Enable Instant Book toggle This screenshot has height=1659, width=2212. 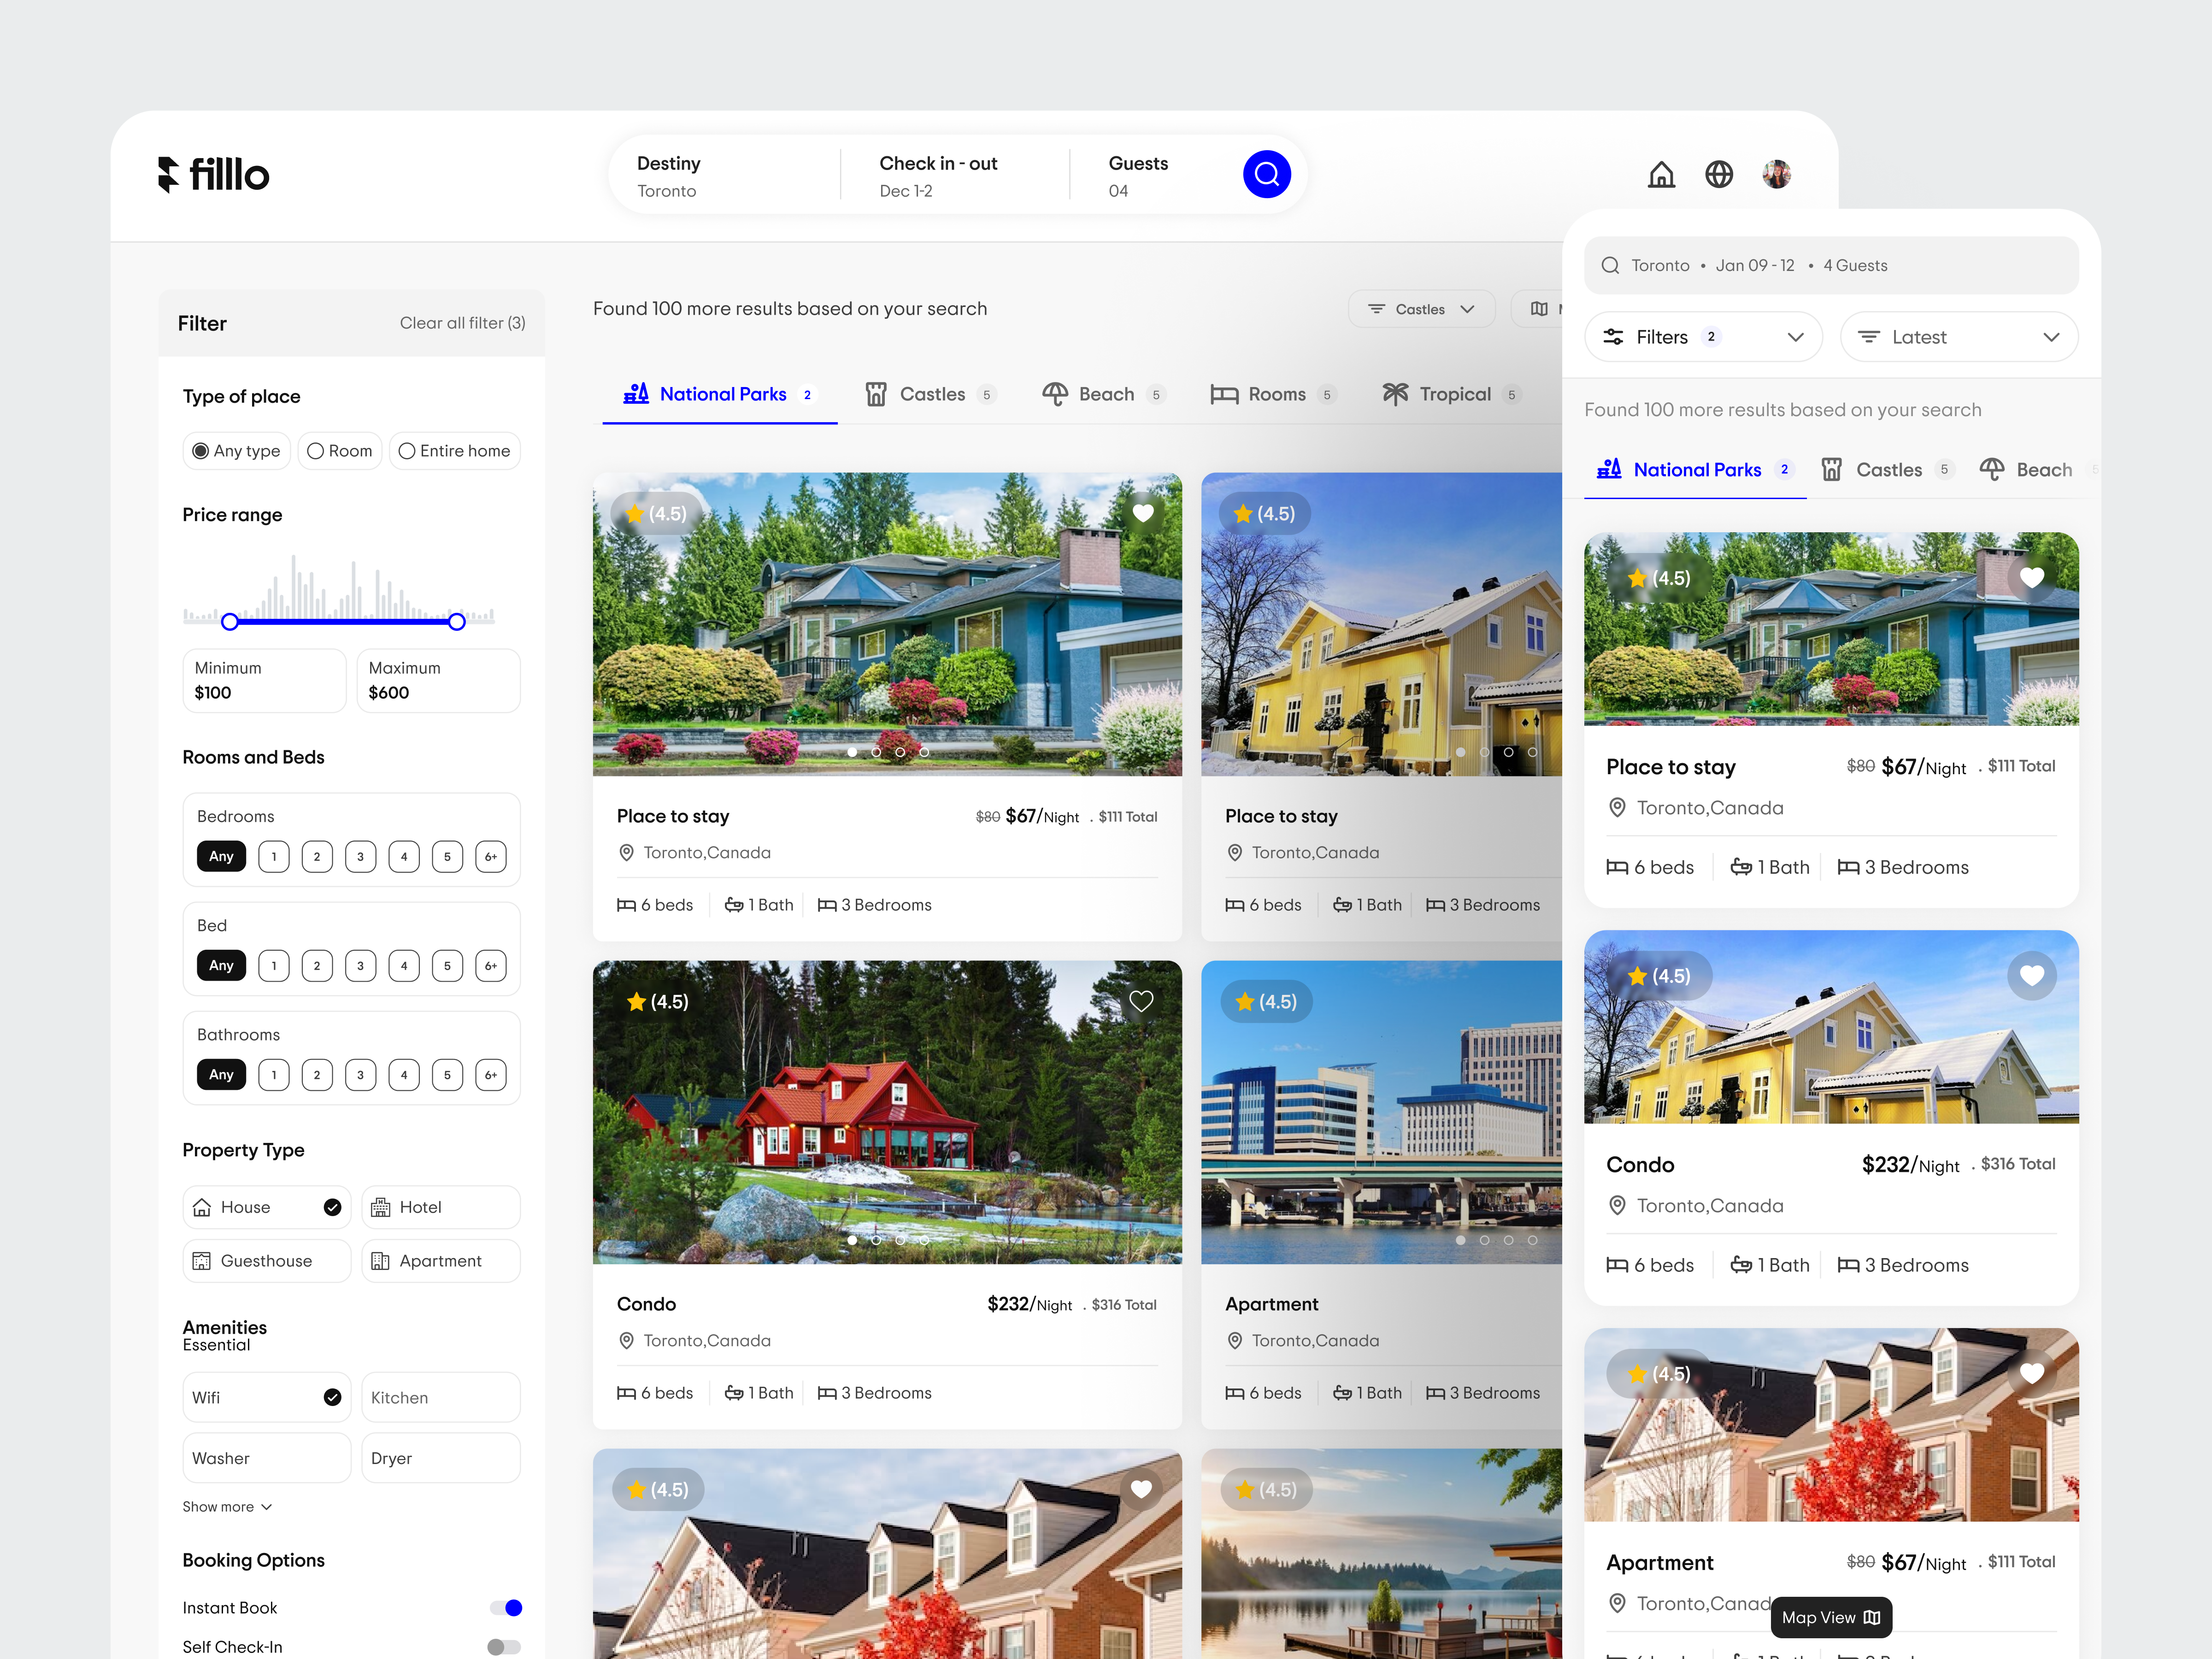(x=506, y=1607)
